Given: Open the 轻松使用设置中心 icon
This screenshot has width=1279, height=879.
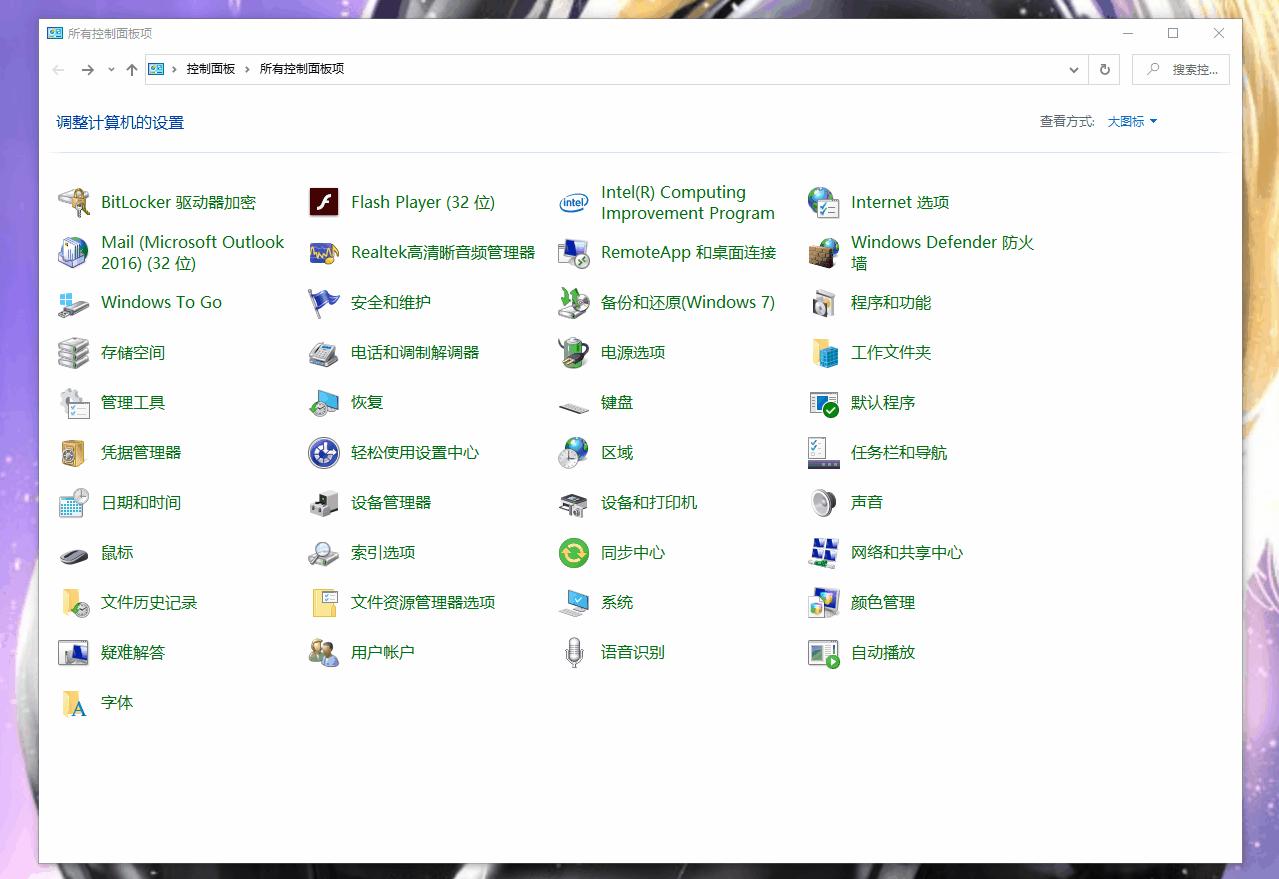Looking at the screenshot, I should click(x=324, y=453).
